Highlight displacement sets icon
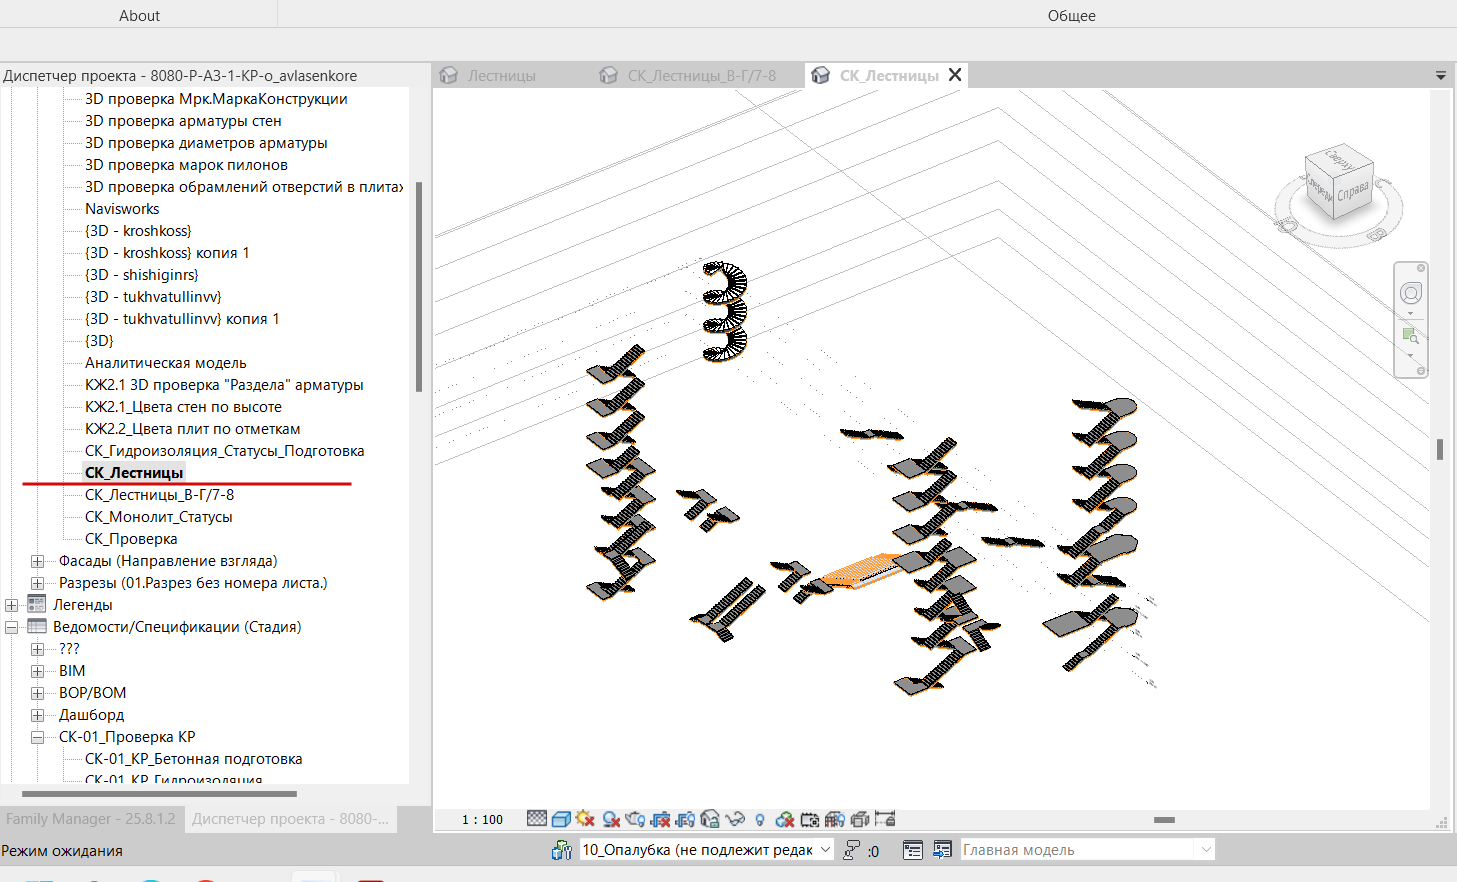This screenshot has height=882, width=1457. pos(835,819)
